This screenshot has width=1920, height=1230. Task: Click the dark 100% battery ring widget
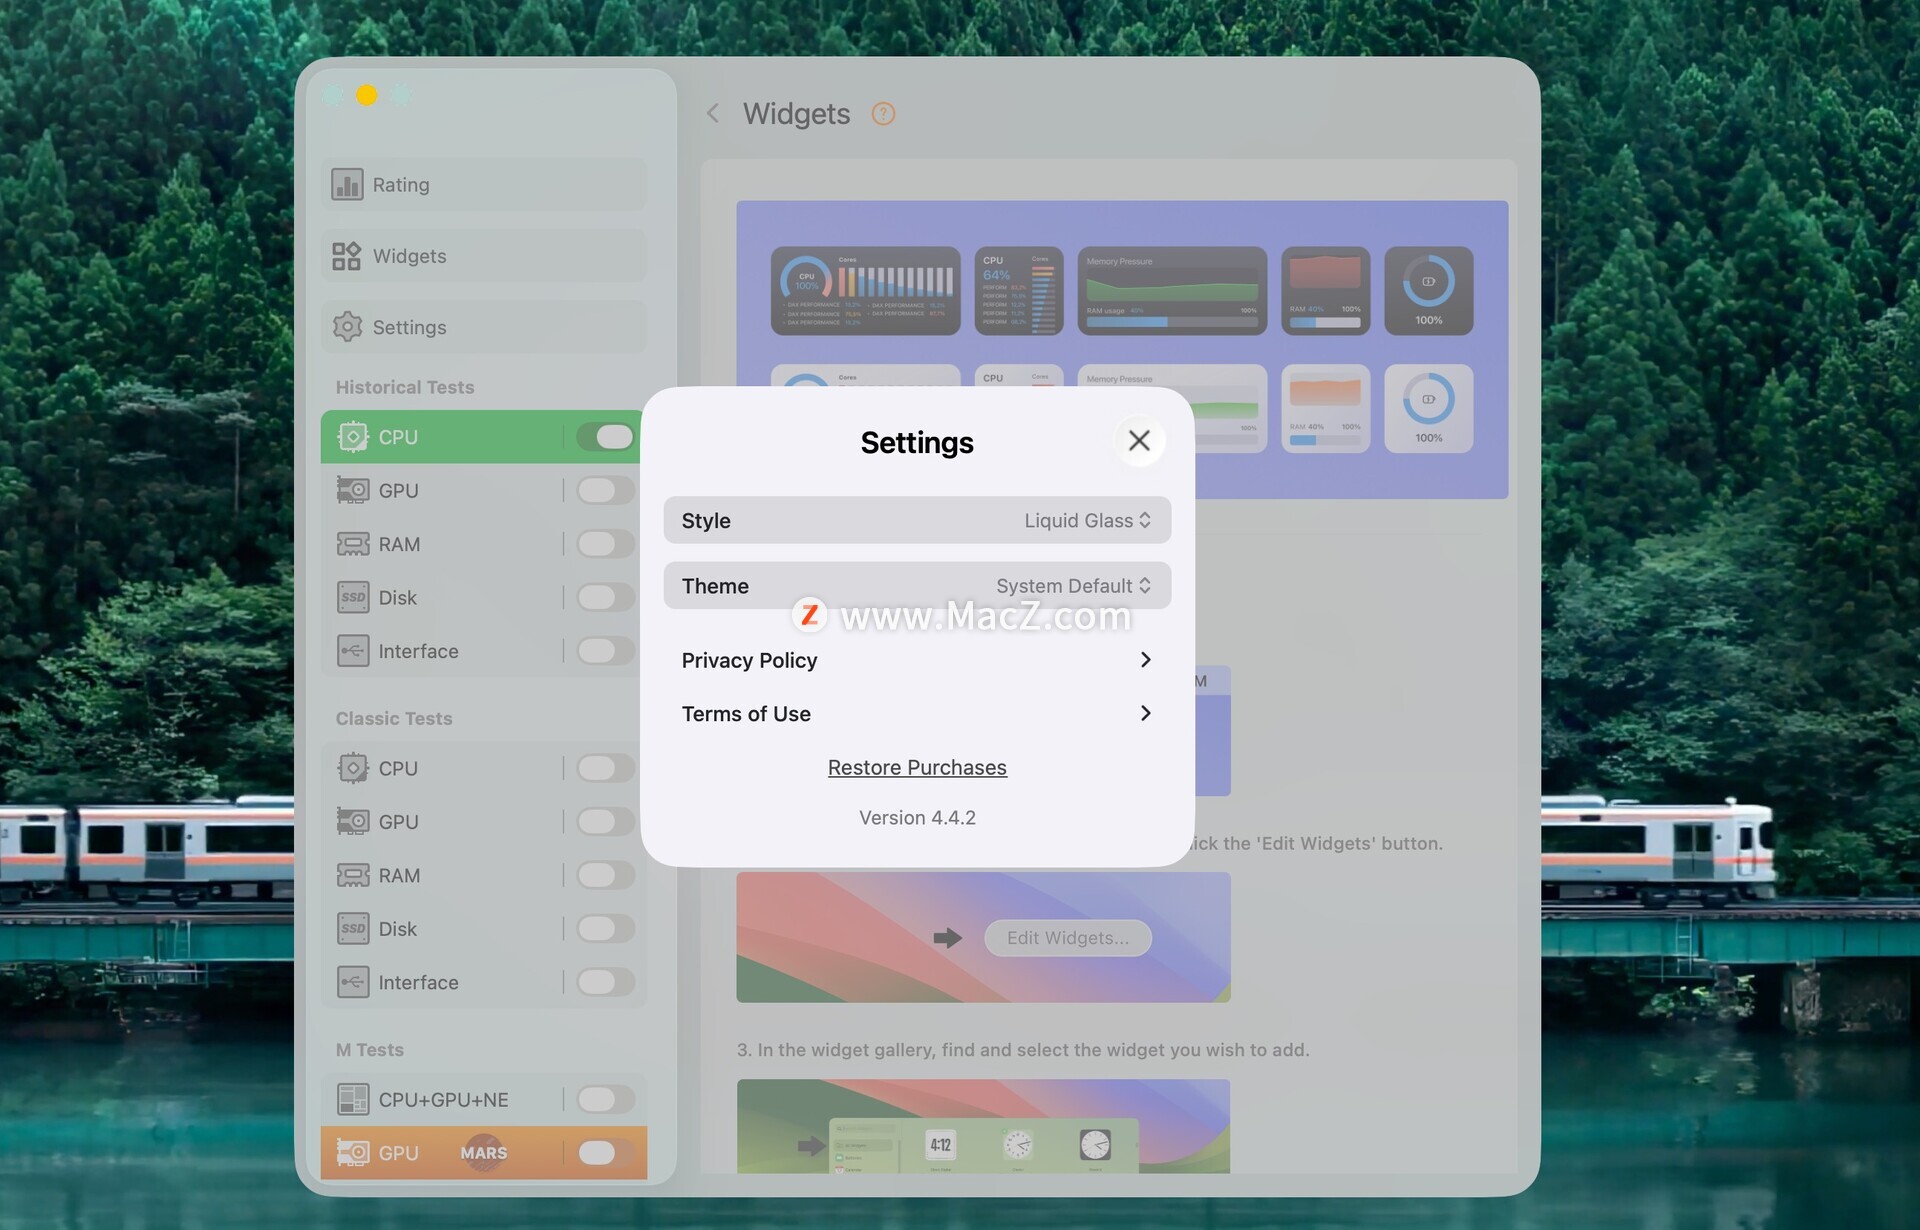(1428, 291)
